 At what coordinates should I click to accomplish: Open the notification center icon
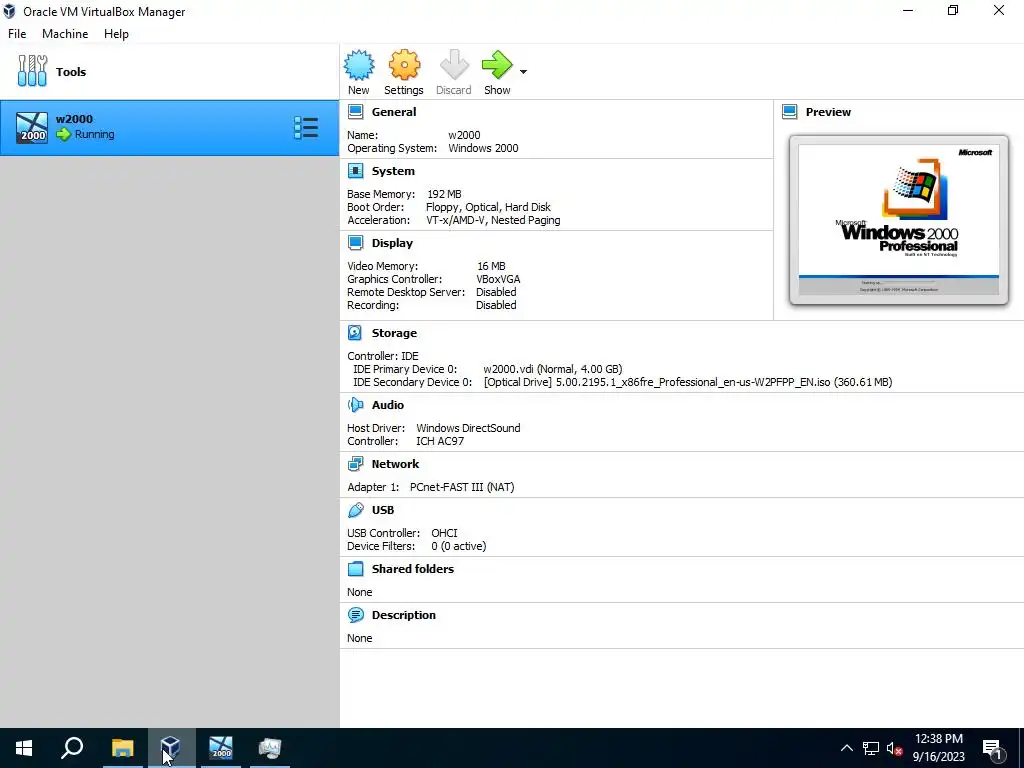(992, 748)
